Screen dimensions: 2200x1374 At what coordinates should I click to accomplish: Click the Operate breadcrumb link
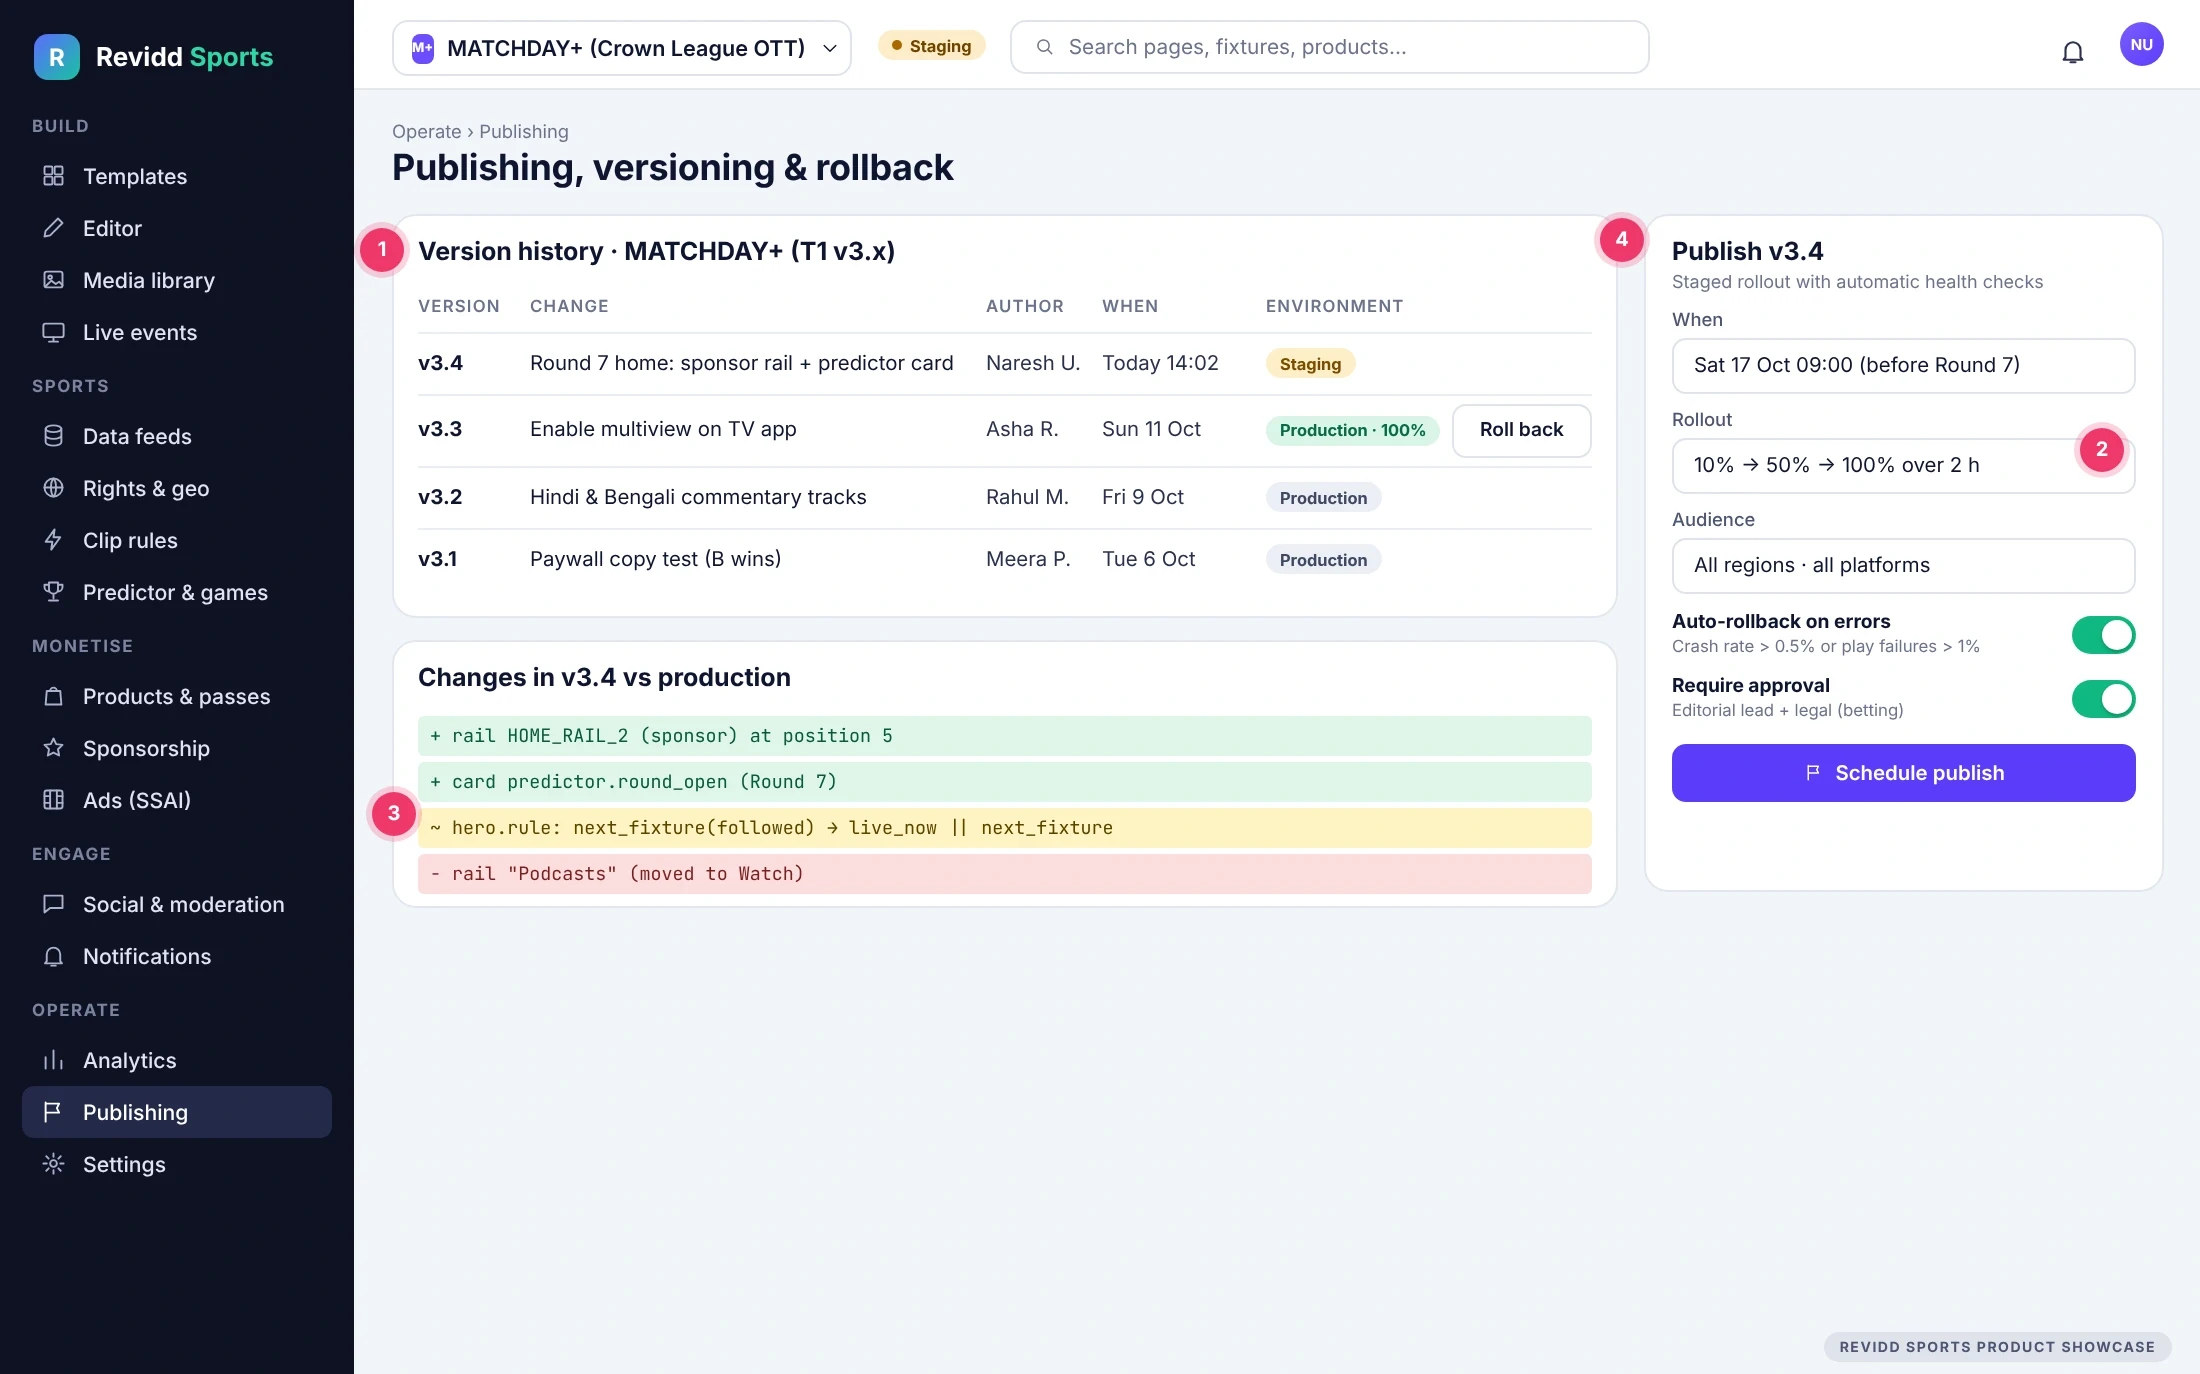[x=427, y=132]
